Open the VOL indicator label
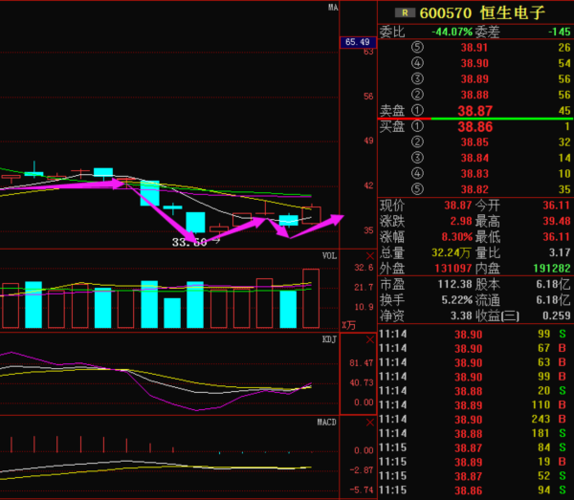The height and width of the screenshot is (500, 574). [x=329, y=255]
